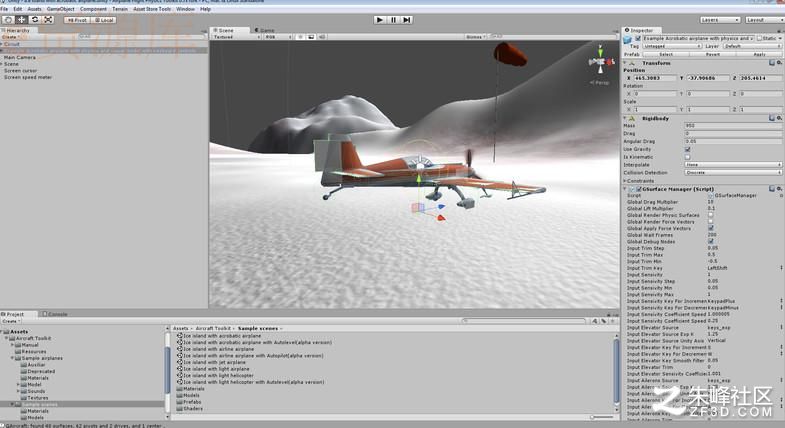Image resolution: width=785 pixels, height=428 pixels.
Task: Toggle the skybox overlay icon in Scene toolbar
Action: coord(311,37)
